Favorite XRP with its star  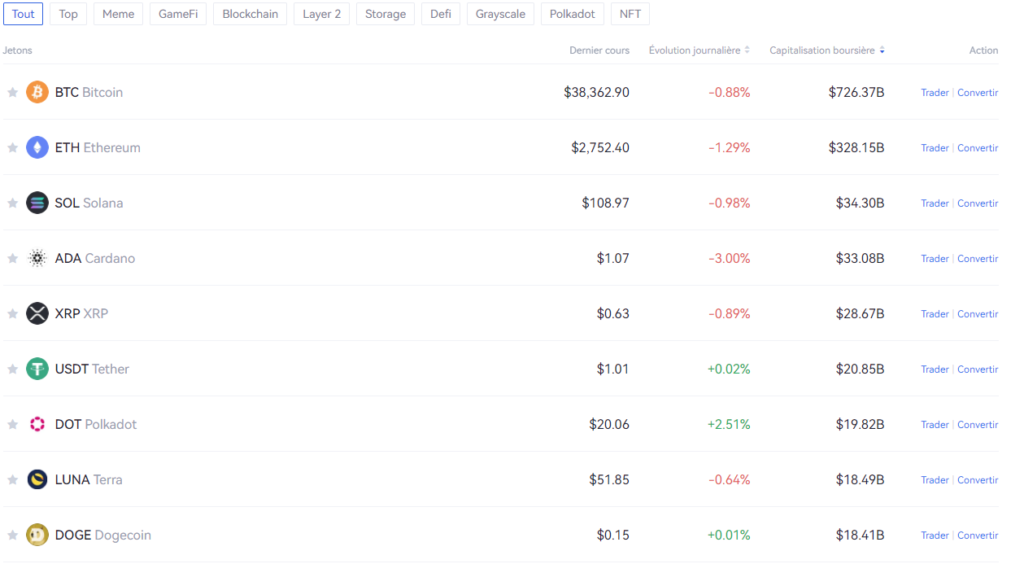pos(12,313)
